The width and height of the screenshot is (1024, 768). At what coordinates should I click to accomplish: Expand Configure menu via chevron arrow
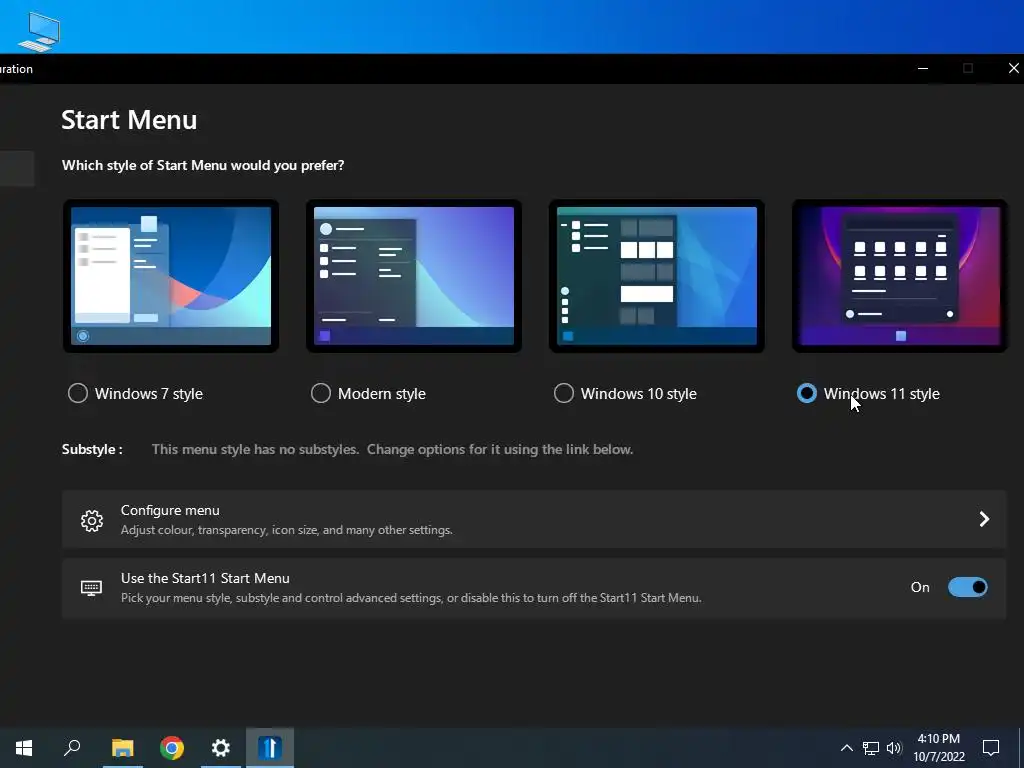(x=984, y=519)
